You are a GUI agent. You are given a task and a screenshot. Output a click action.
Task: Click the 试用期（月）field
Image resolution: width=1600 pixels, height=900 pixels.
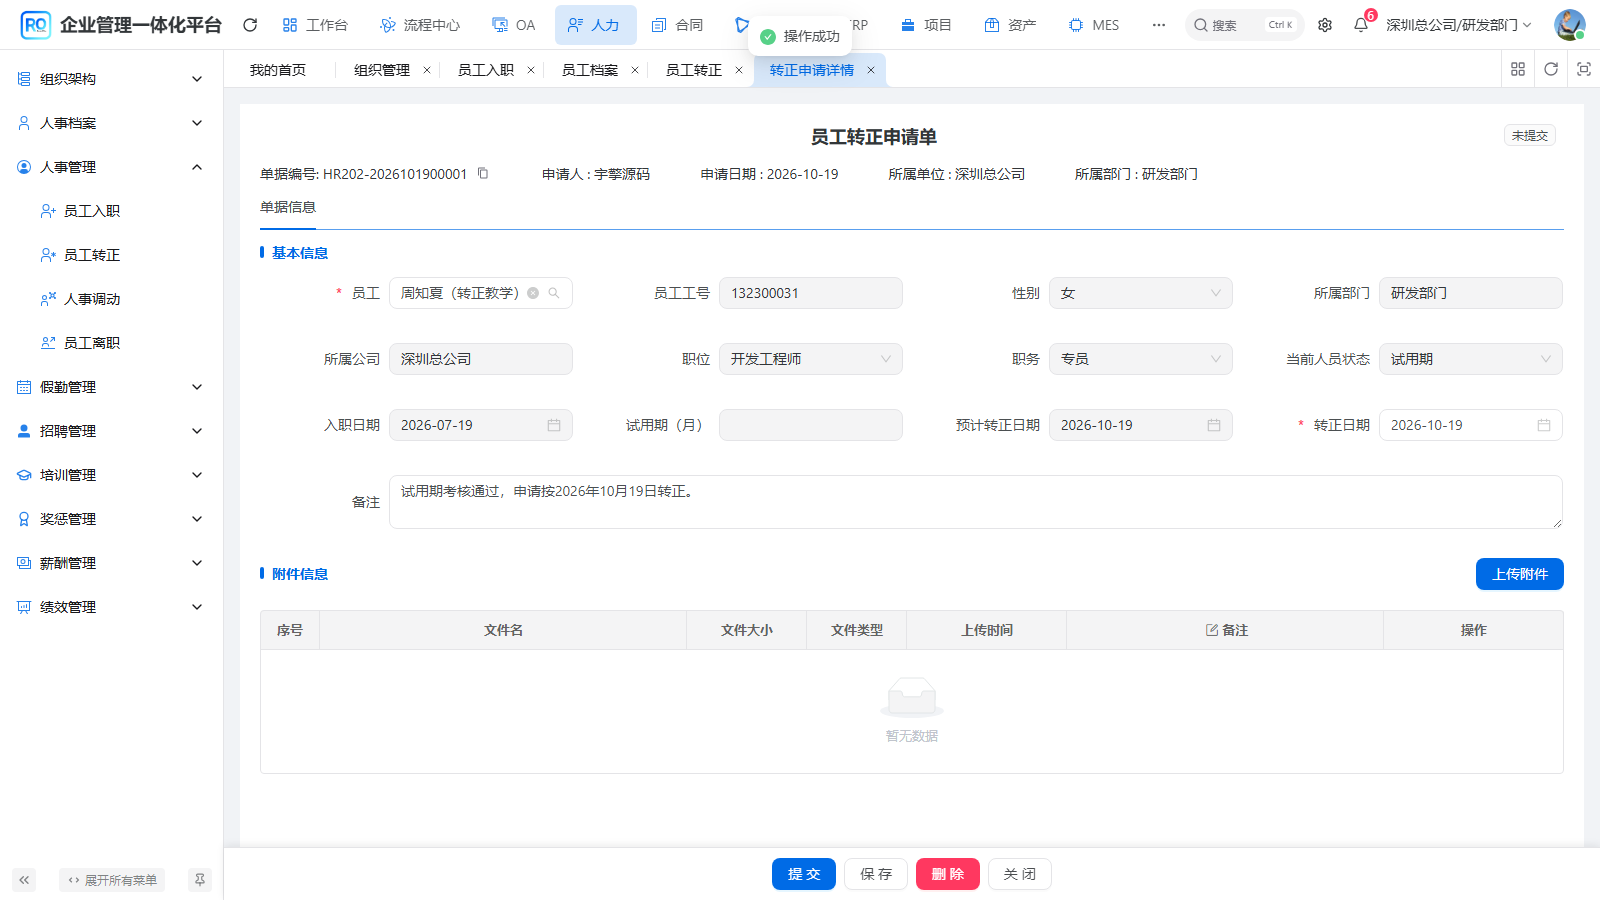click(x=811, y=425)
